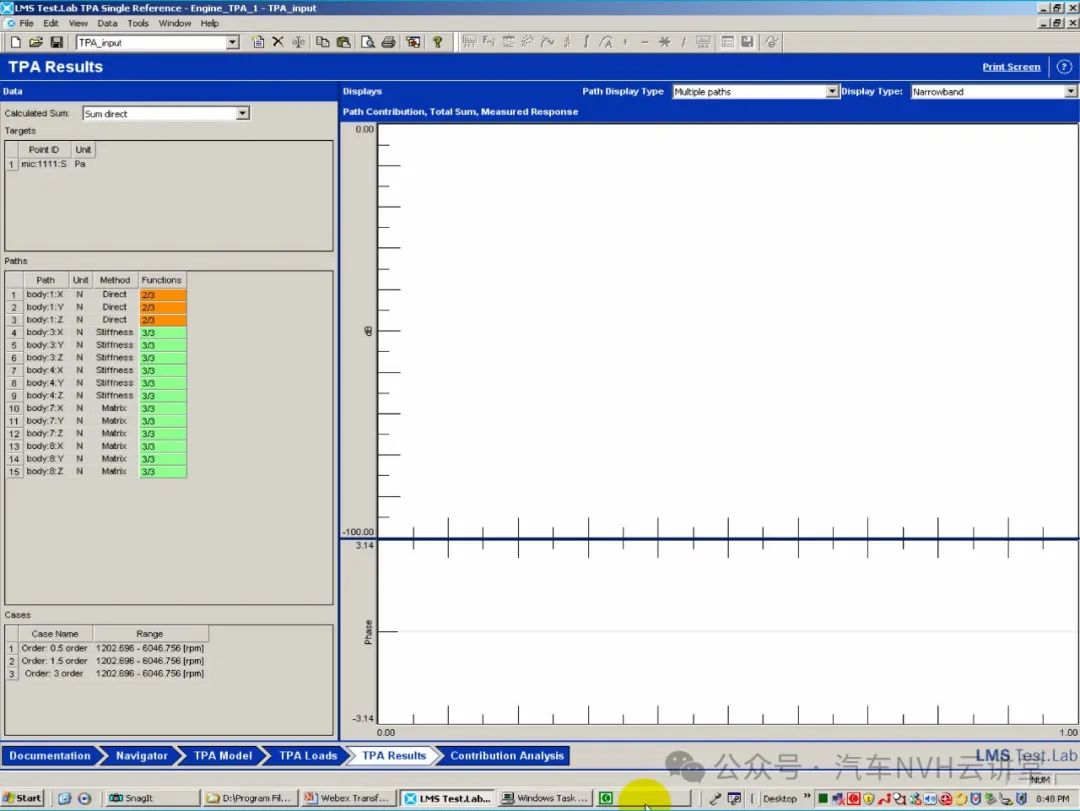The image size is (1080, 811).
Task: Go to the TPA Loads tab
Action: [307, 756]
